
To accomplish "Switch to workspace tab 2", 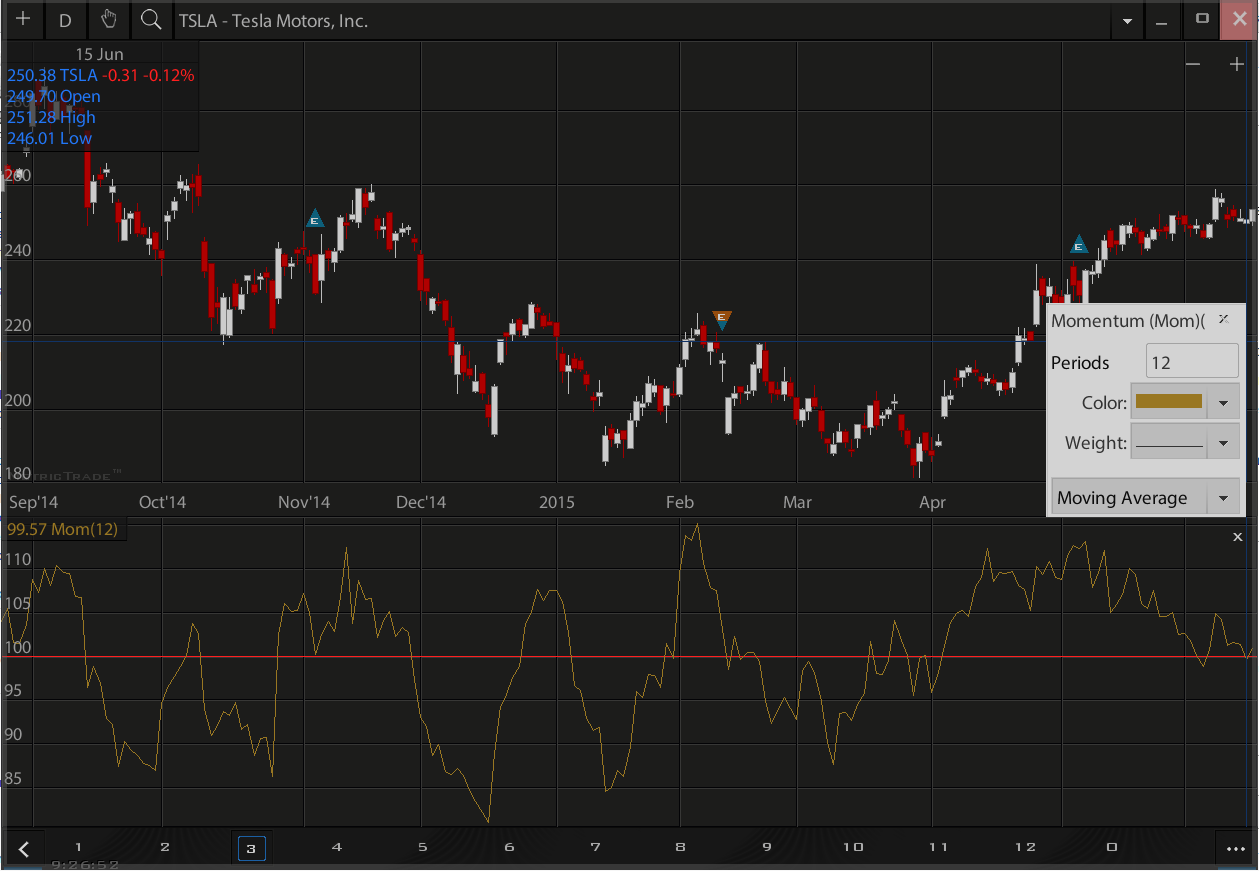I will 165,847.
